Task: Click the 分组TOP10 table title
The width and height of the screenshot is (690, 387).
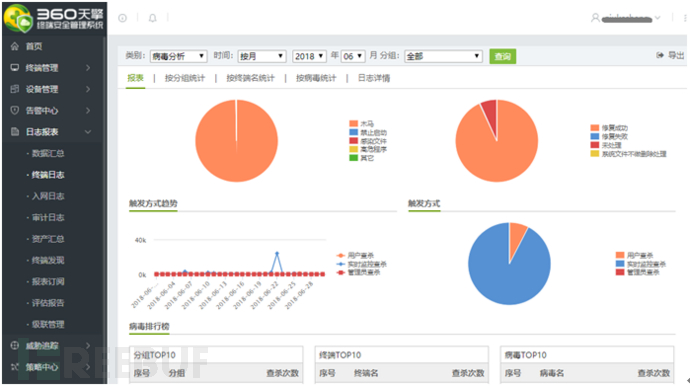Action: [154, 355]
